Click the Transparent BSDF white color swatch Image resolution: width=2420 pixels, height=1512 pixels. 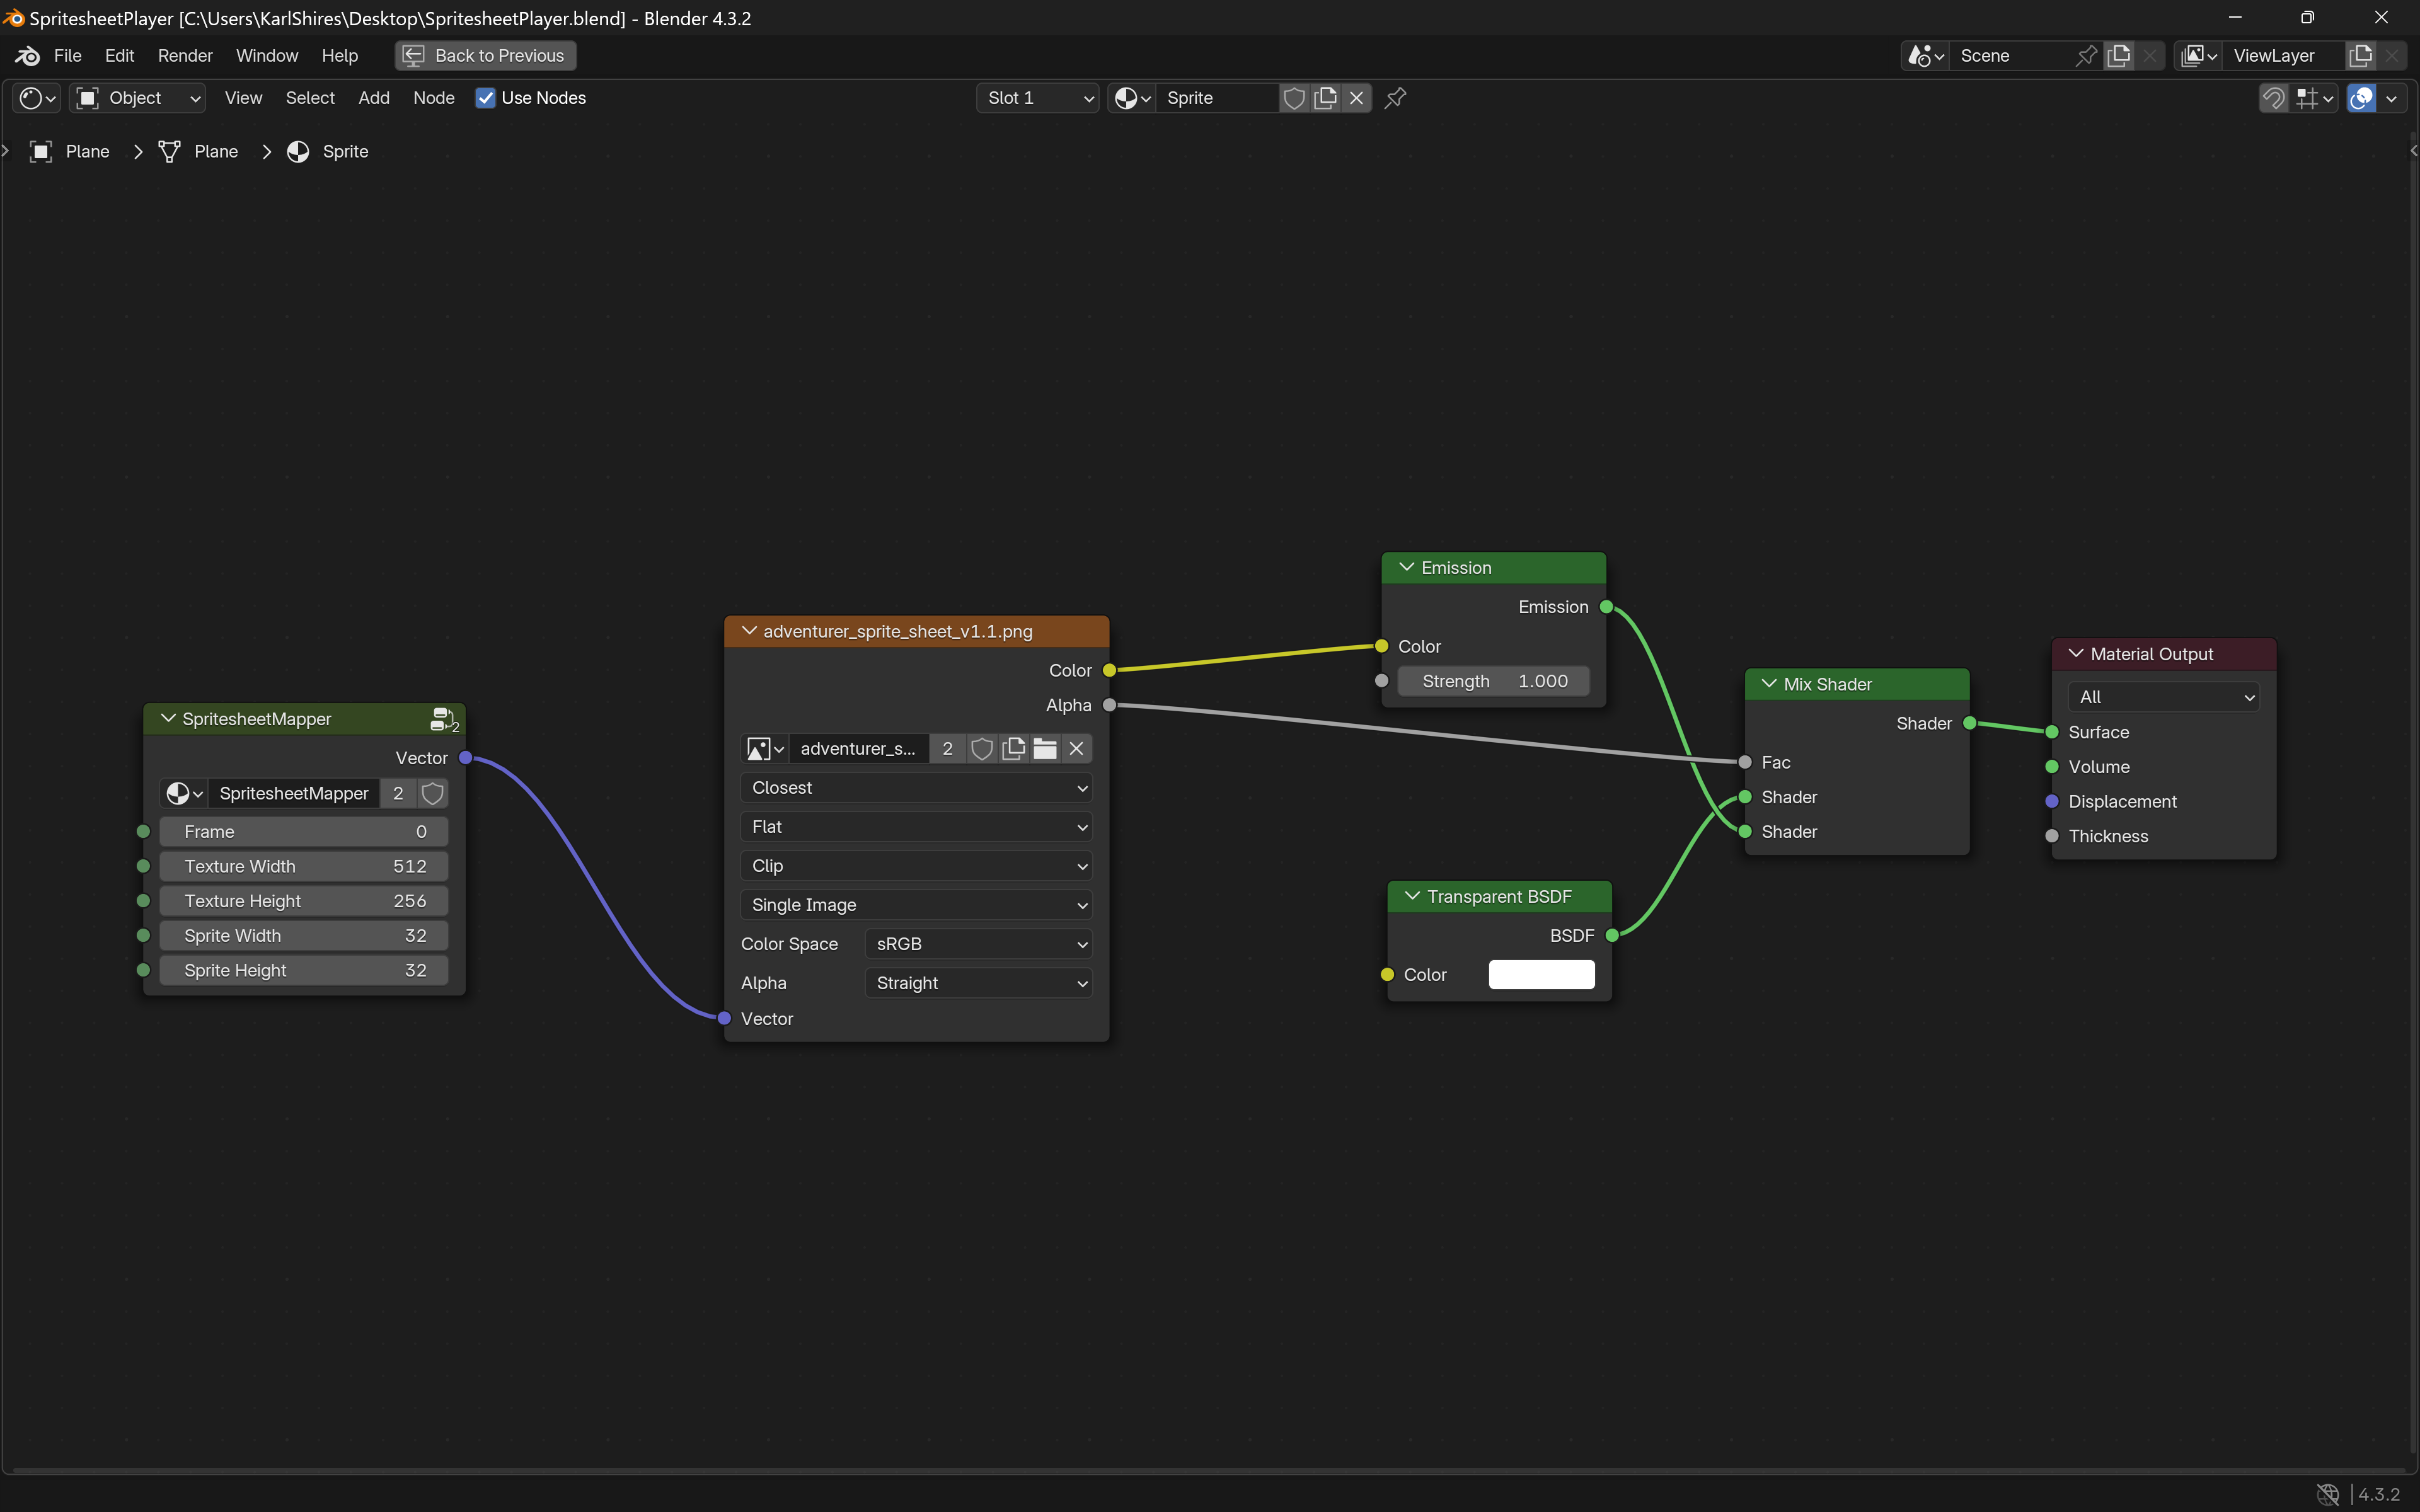click(x=1541, y=975)
